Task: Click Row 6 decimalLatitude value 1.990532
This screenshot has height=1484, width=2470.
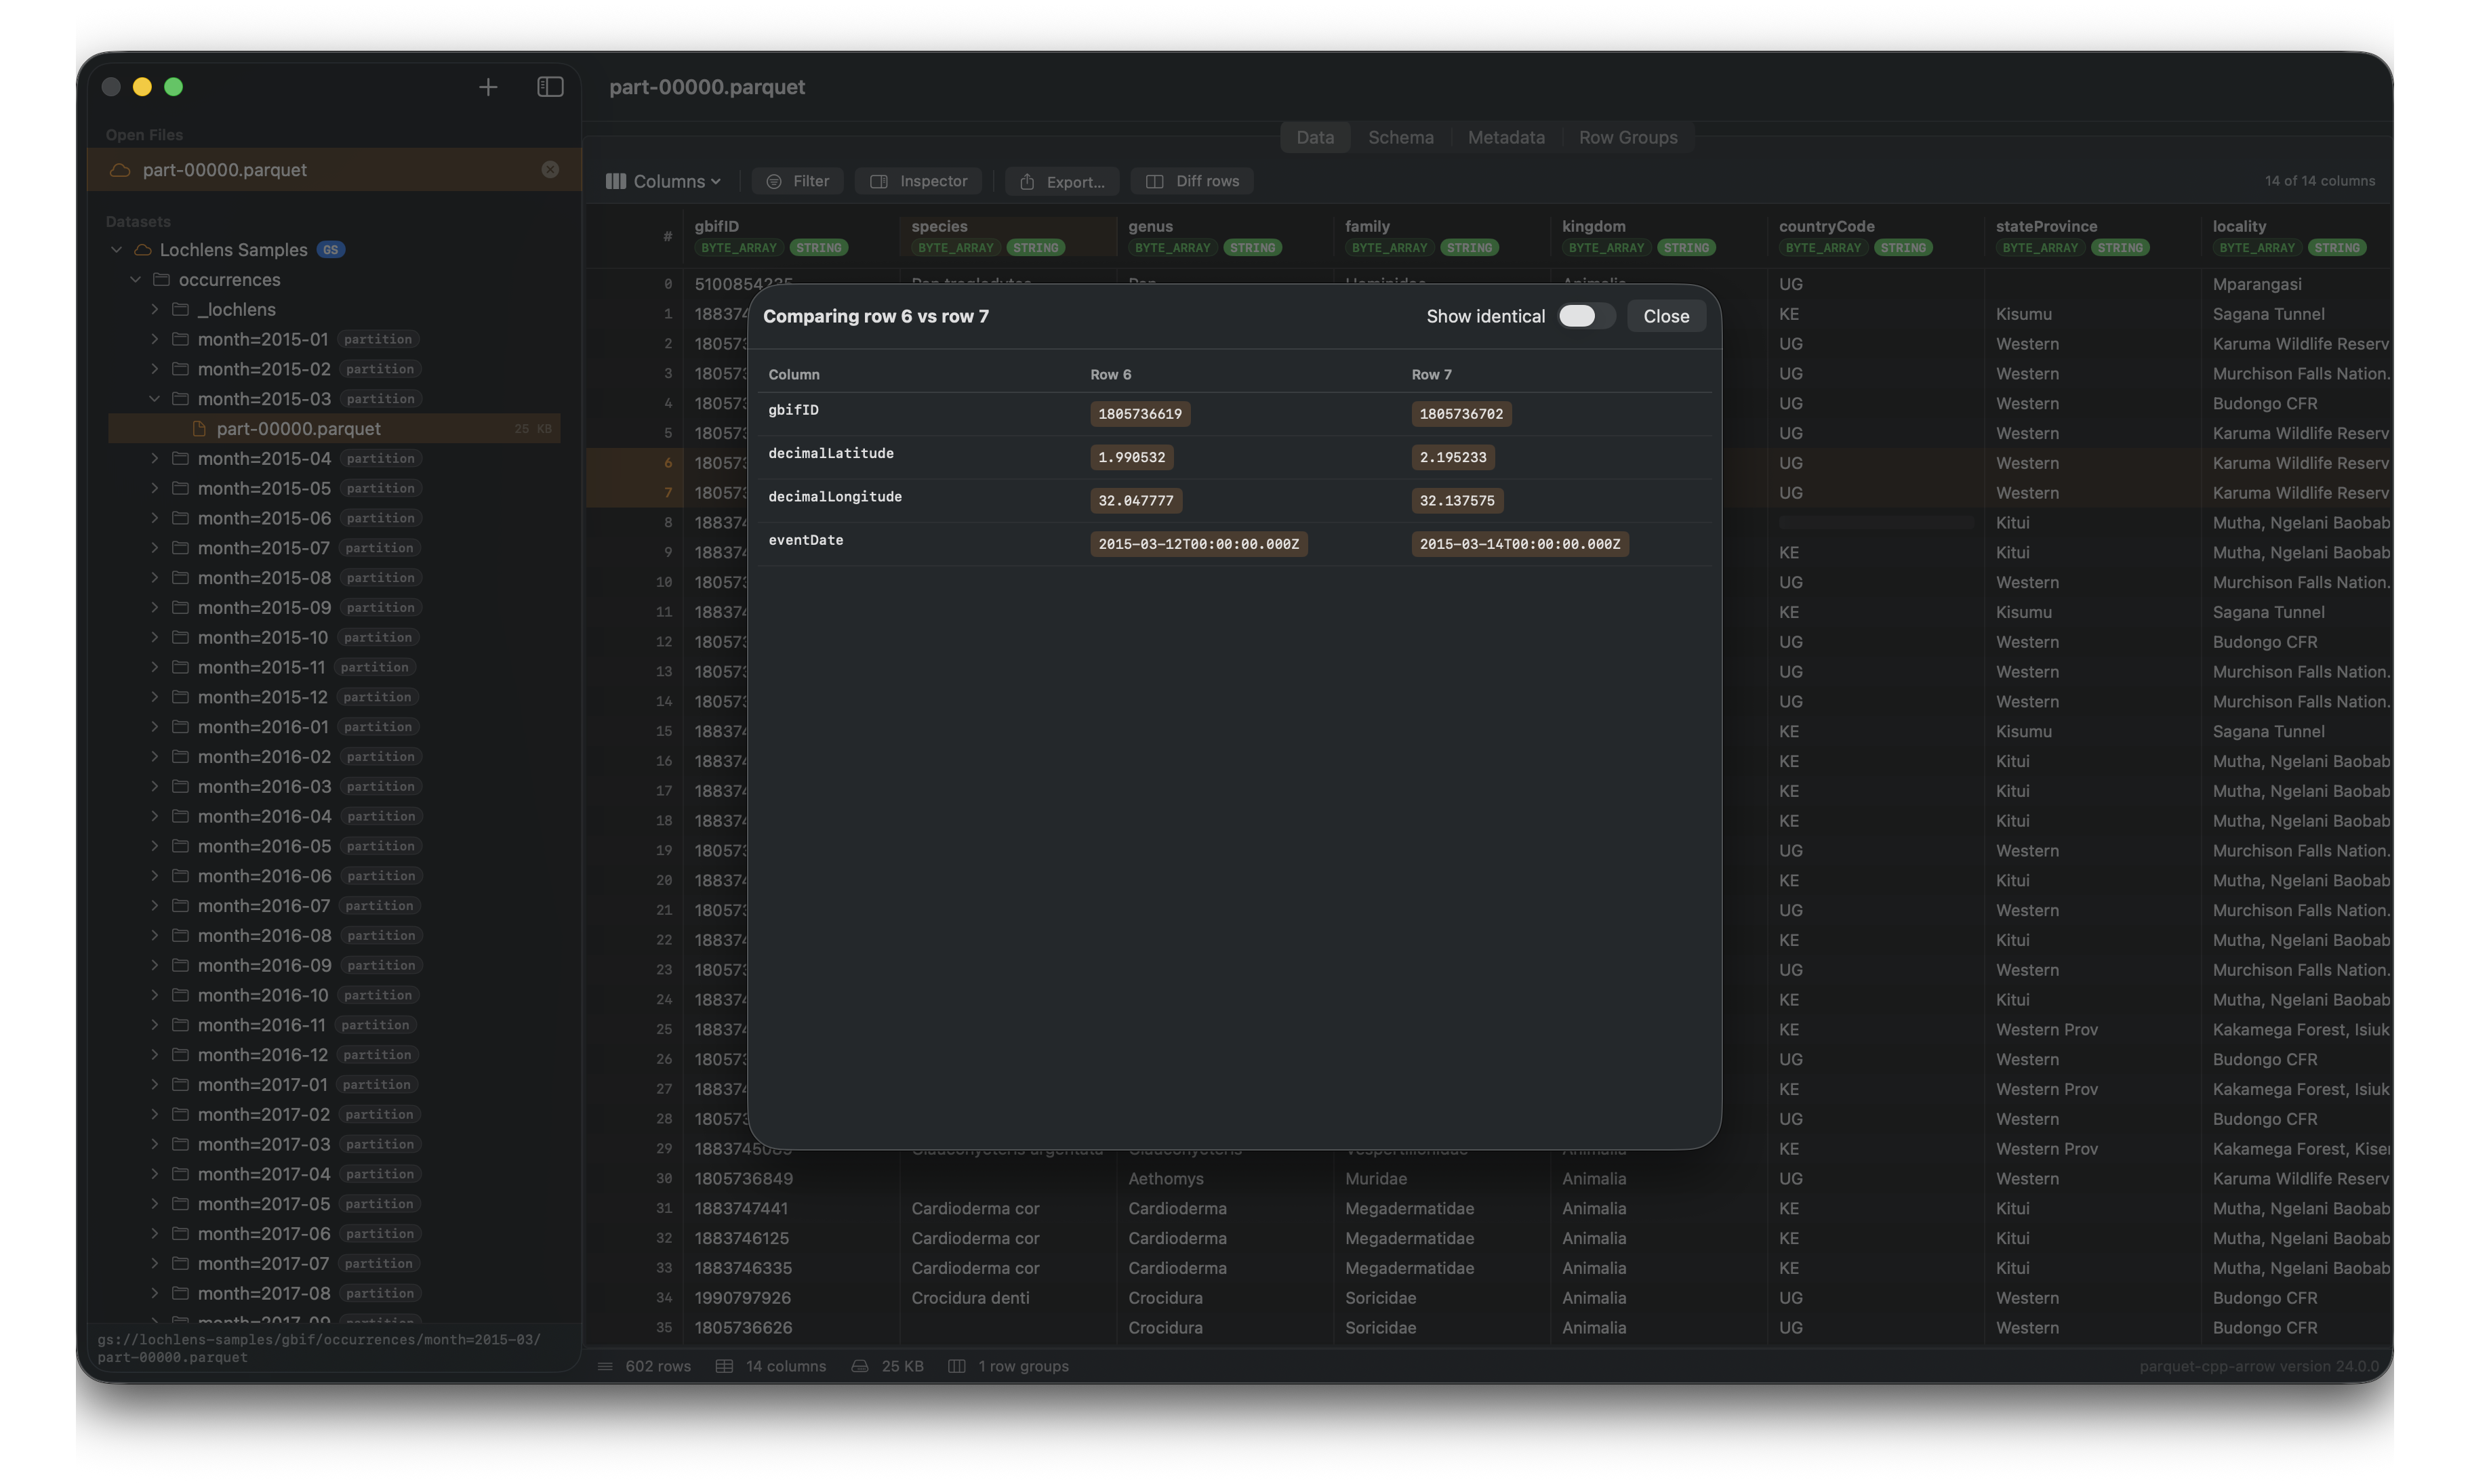Action: 1131,457
